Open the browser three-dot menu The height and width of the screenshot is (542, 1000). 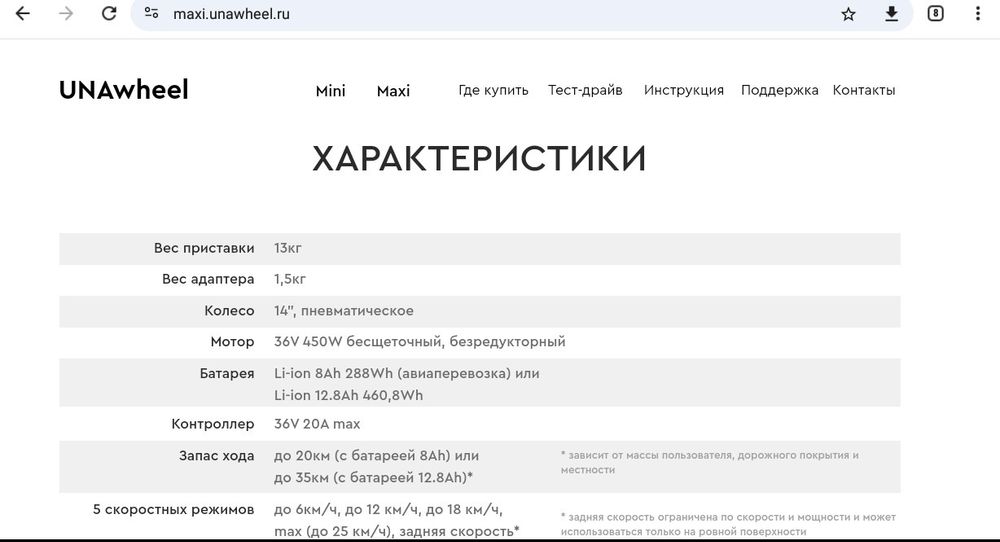tap(978, 13)
